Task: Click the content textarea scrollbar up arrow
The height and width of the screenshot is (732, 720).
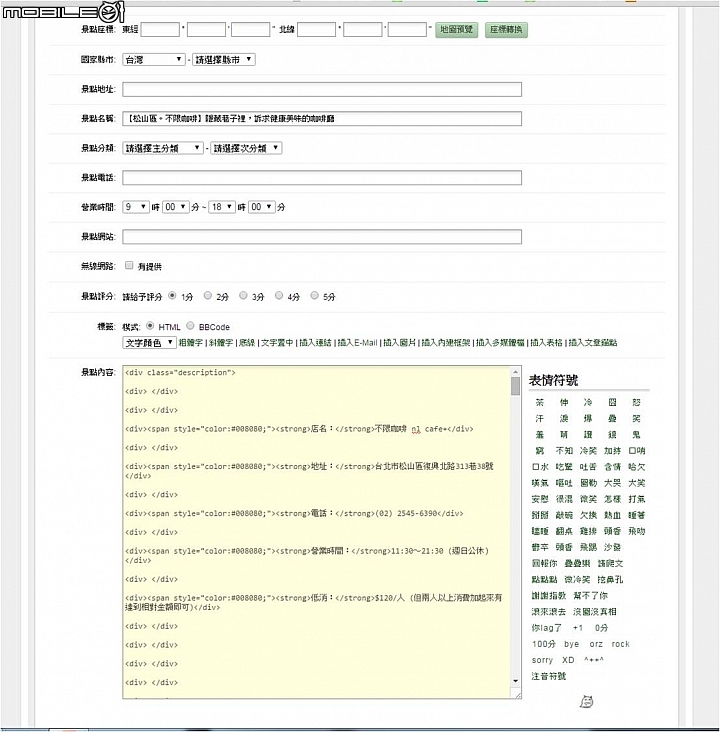Action: point(515,372)
